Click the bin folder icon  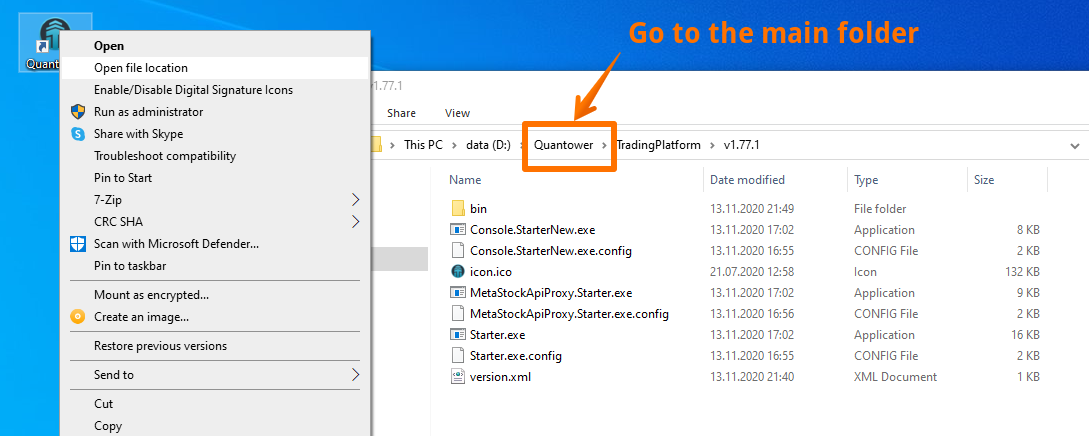(458, 209)
